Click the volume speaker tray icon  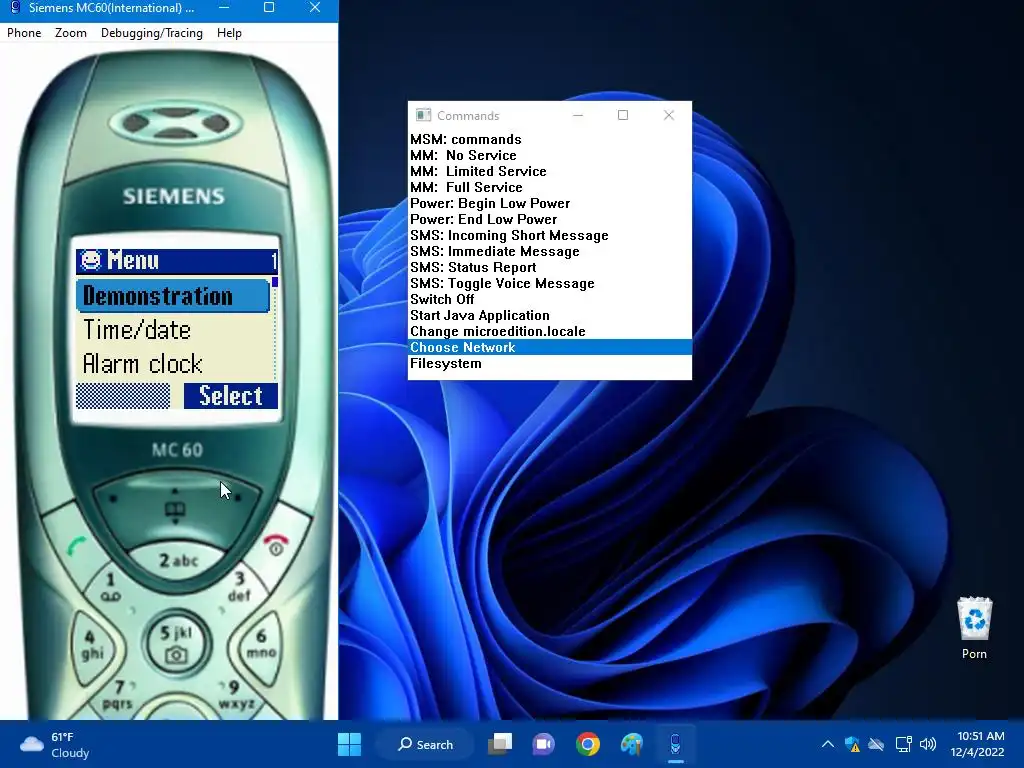pyautogui.click(x=927, y=744)
